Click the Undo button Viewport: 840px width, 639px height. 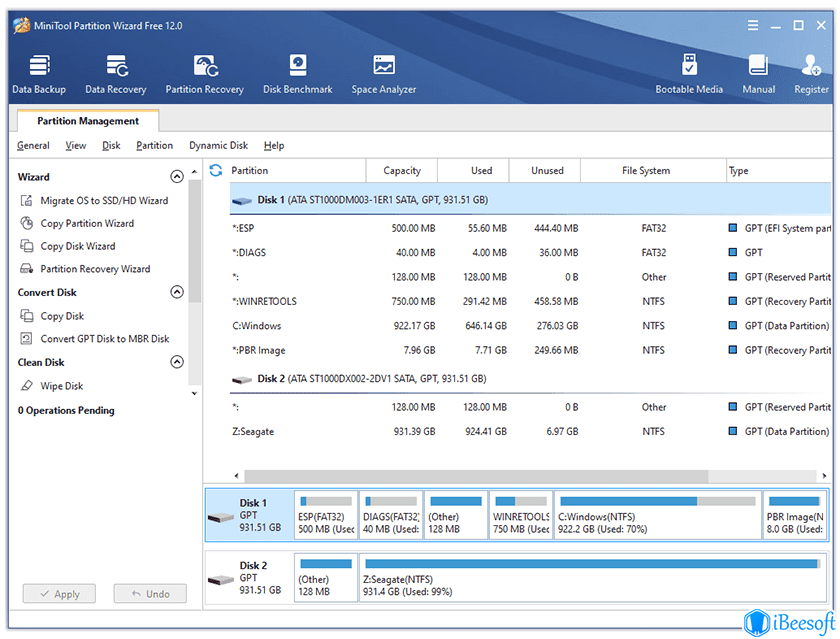(150, 593)
